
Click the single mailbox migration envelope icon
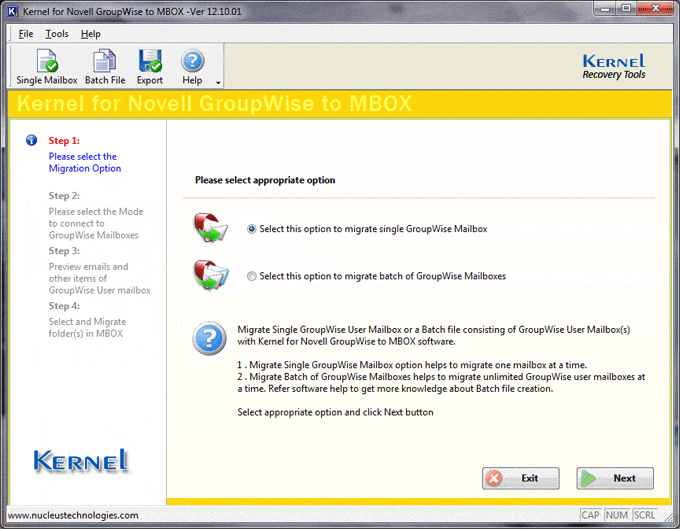coord(210,228)
